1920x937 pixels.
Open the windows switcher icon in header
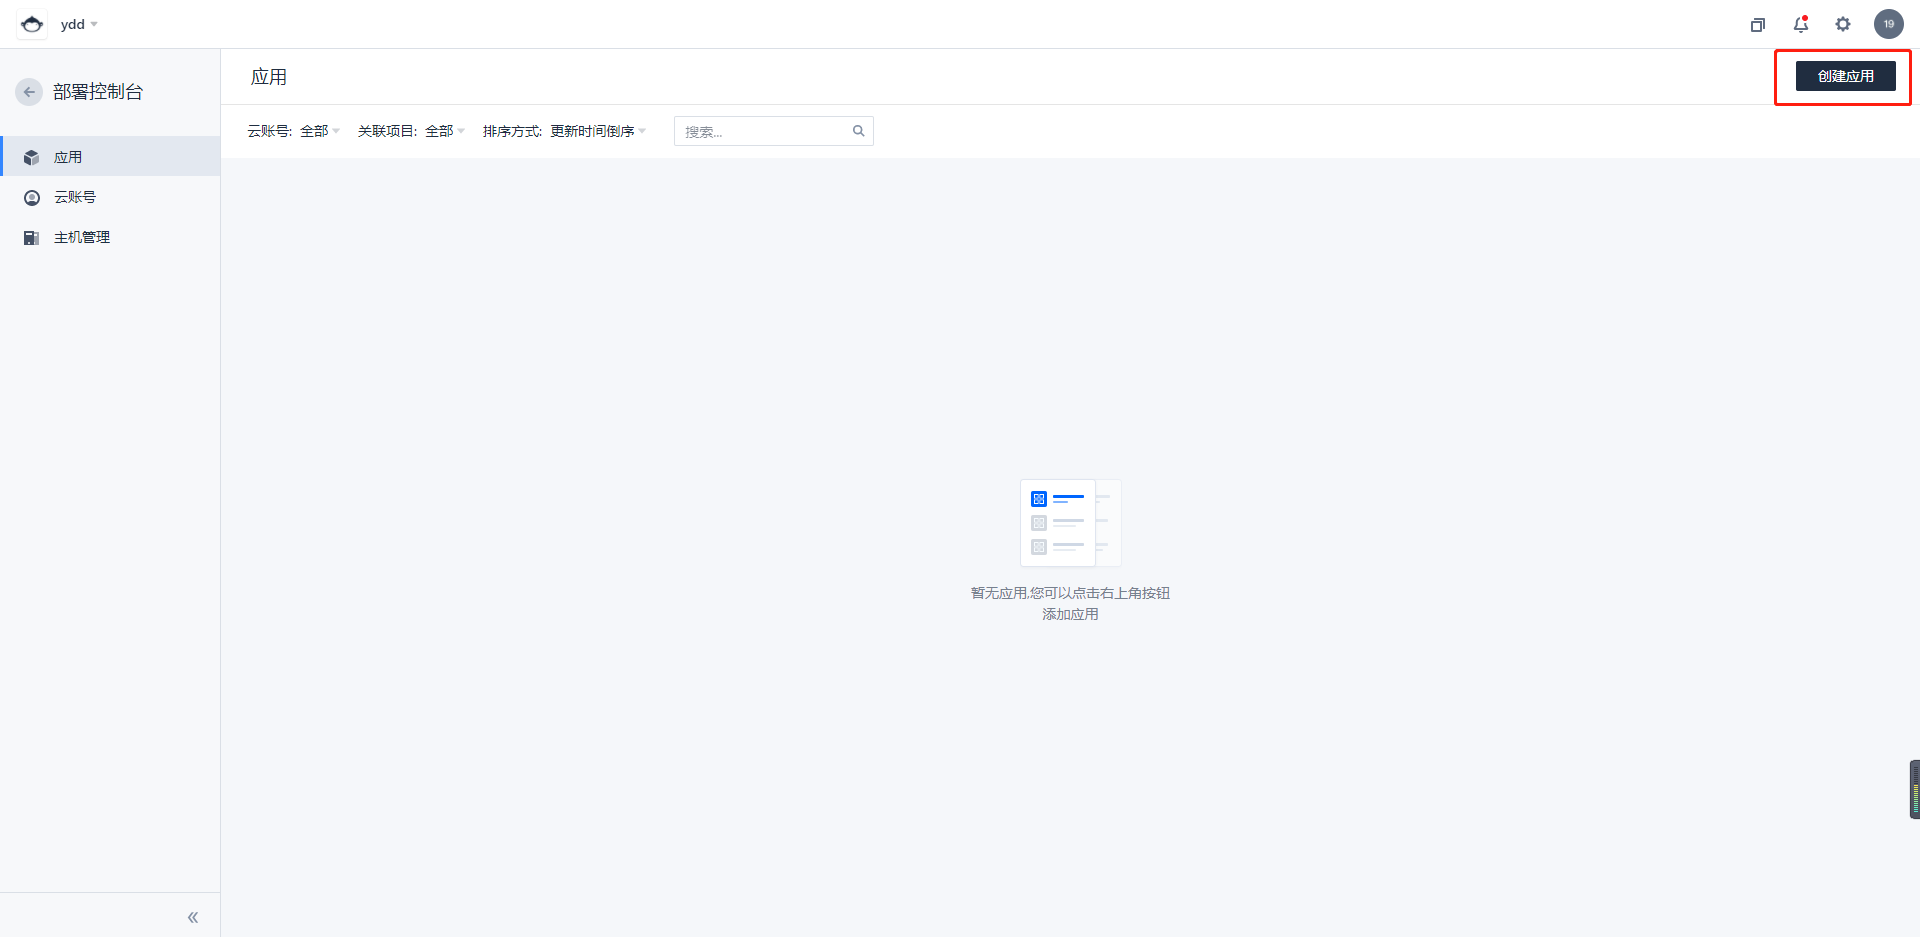[1758, 25]
